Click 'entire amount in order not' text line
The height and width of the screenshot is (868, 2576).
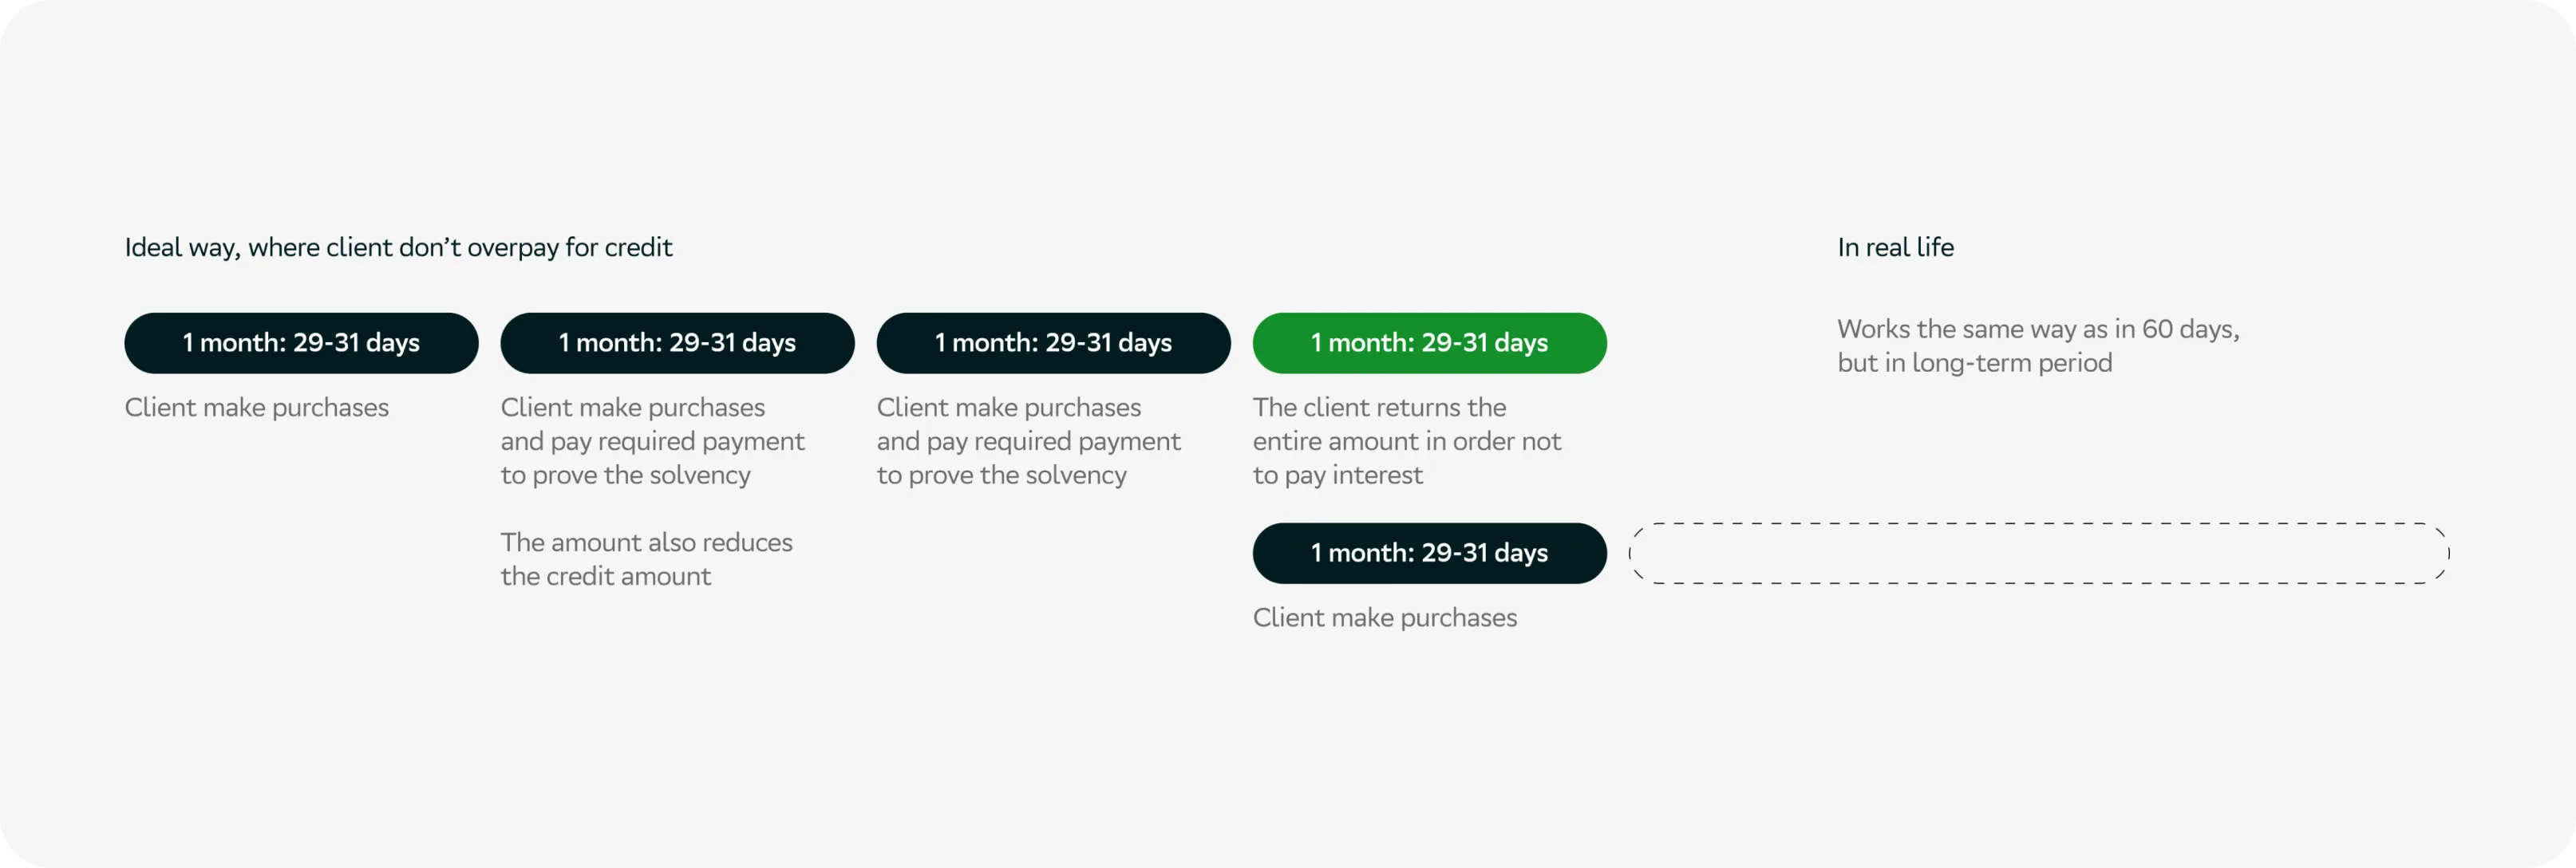point(1406,441)
